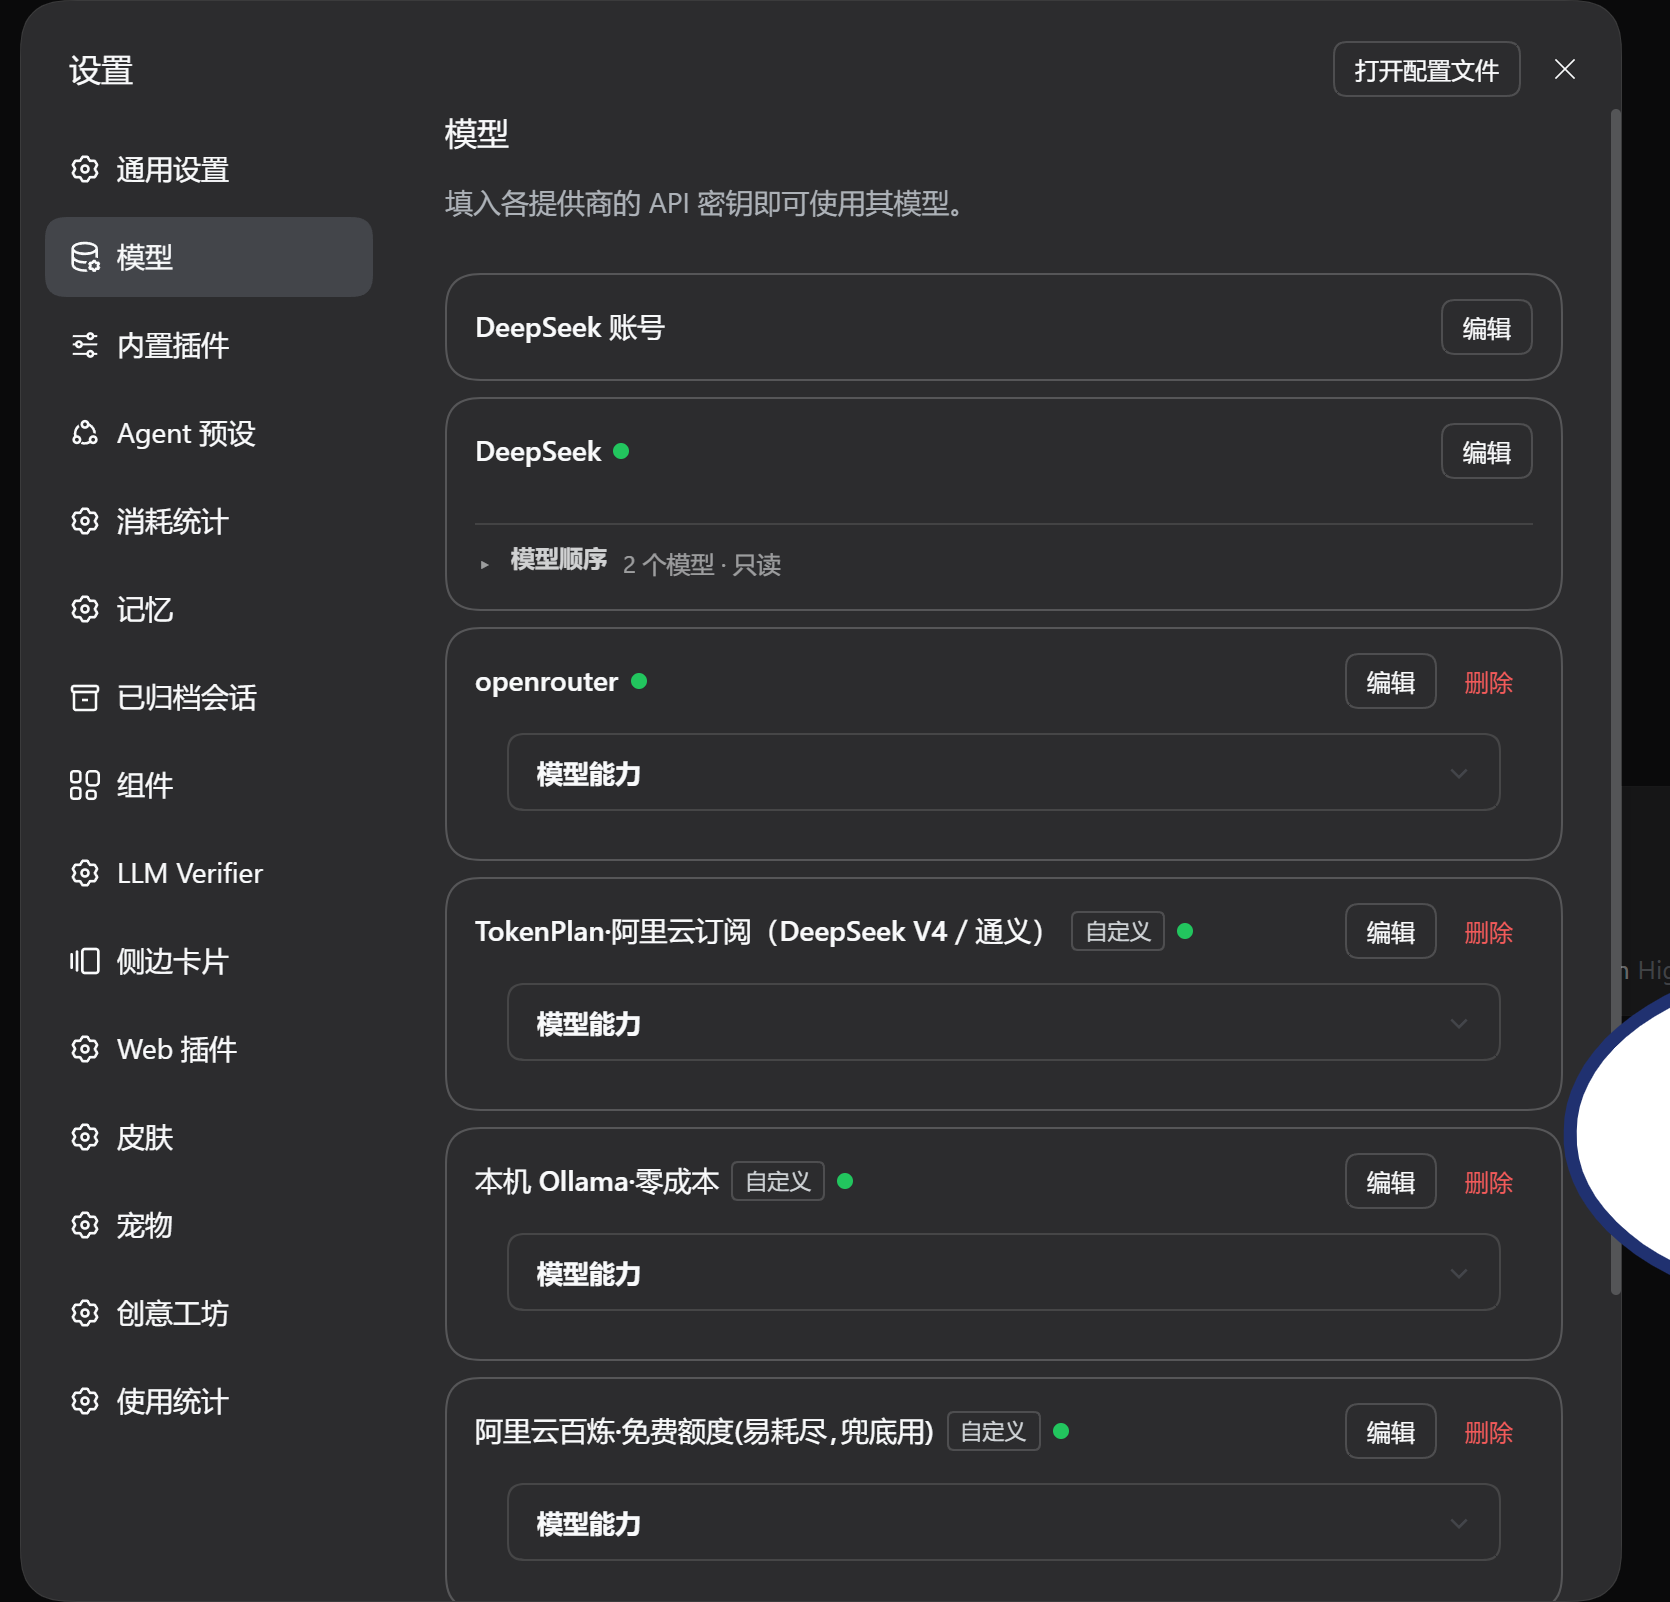Delete the openrouter provider
The height and width of the screenshot is (1602, 1670).
click(1488, 682)
